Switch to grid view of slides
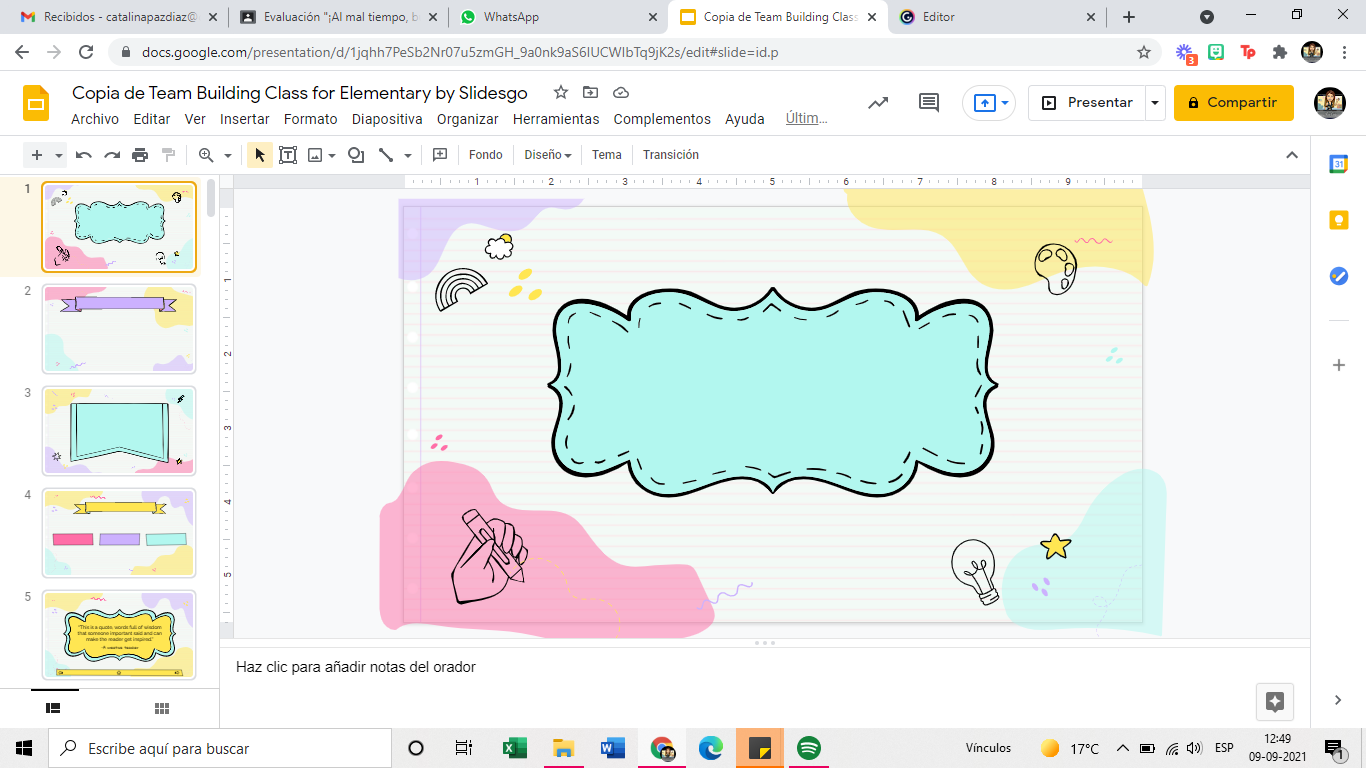This screenshot has height=768, width=1366. pos(162,708)
